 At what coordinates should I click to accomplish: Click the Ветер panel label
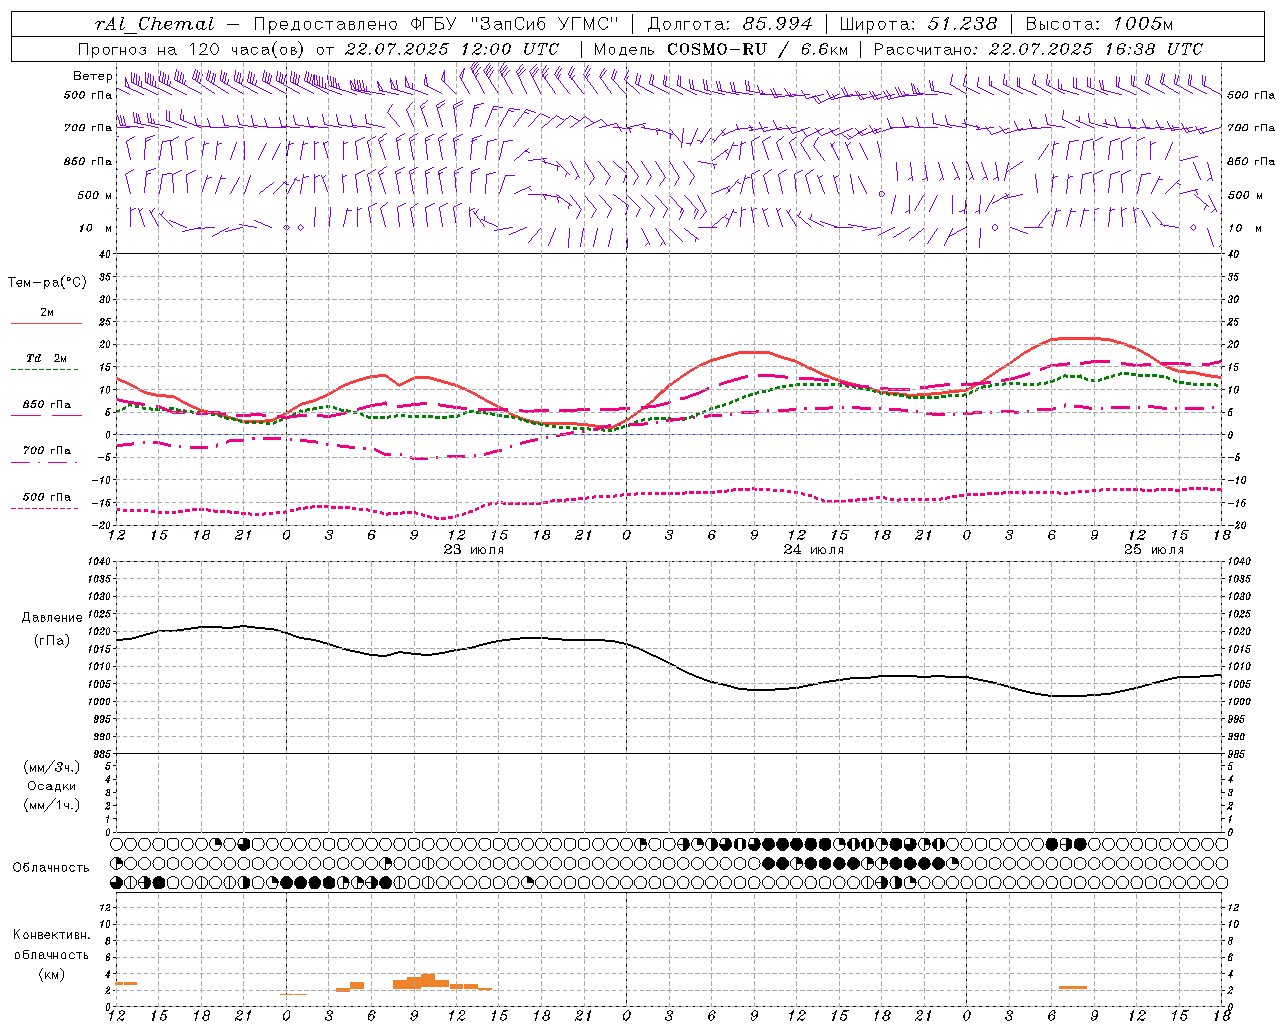[x=92, y=76]
